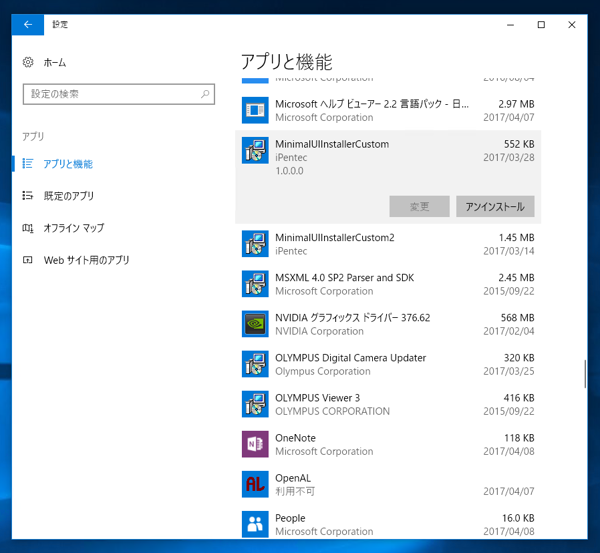The image size is (600, 553).
Task: Click the Microsoft ヘルプ ビューアー app icon
Action: [255, 110]
